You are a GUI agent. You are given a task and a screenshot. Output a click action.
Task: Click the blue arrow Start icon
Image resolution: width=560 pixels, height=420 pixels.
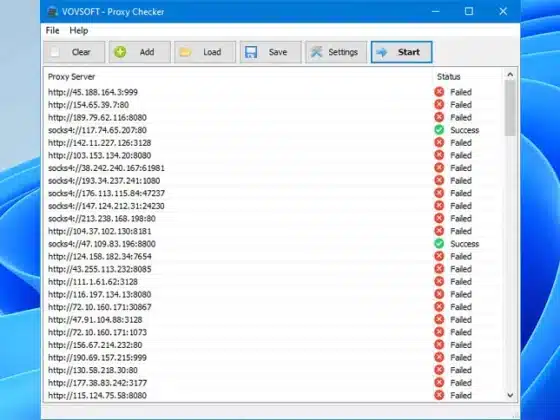pyautogui.click(x=382, y=52)
